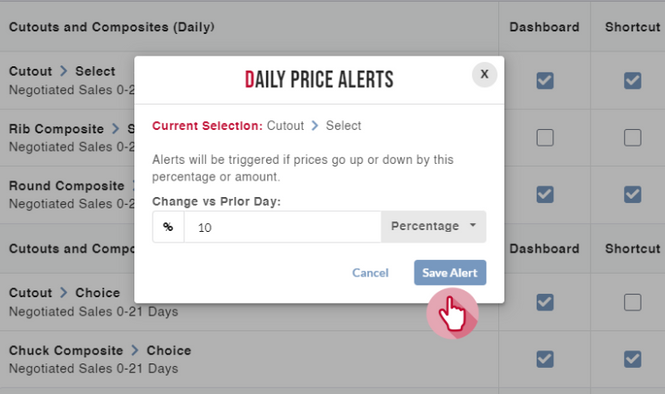Select the Cutout Choice row label

pyautogui.click(x=64, y=293)
